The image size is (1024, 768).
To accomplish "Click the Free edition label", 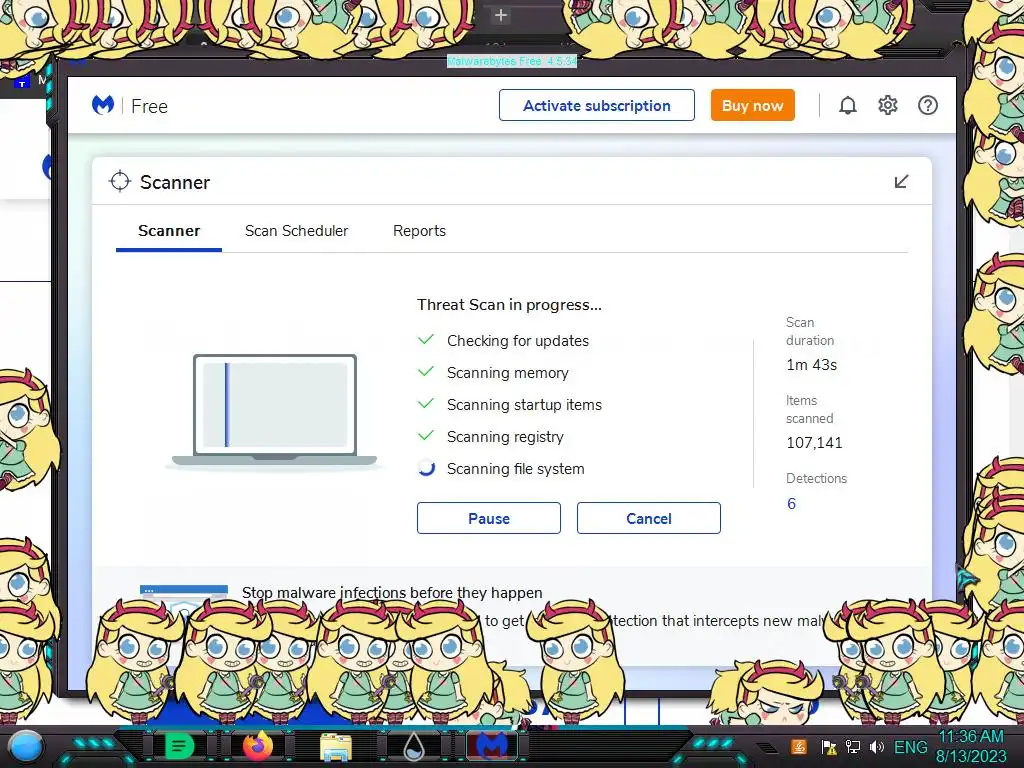I will coord(150,106).
